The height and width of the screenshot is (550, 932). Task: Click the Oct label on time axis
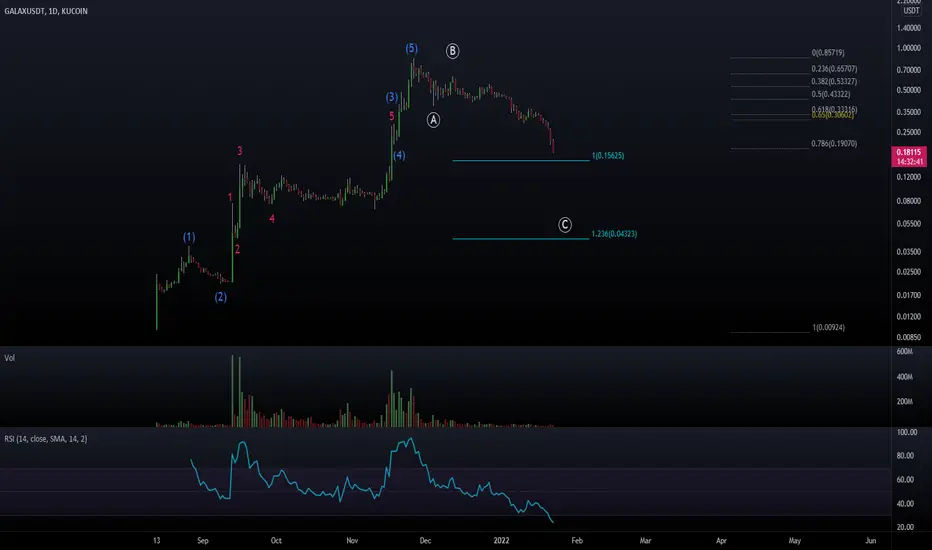pyautogui.click(x=276, y=540)
